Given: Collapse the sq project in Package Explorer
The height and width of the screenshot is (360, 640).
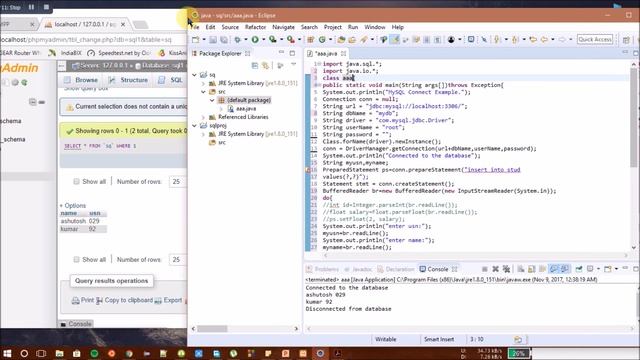Looking at the screenshot, I should pyautogui.click(x=195, y=75).
